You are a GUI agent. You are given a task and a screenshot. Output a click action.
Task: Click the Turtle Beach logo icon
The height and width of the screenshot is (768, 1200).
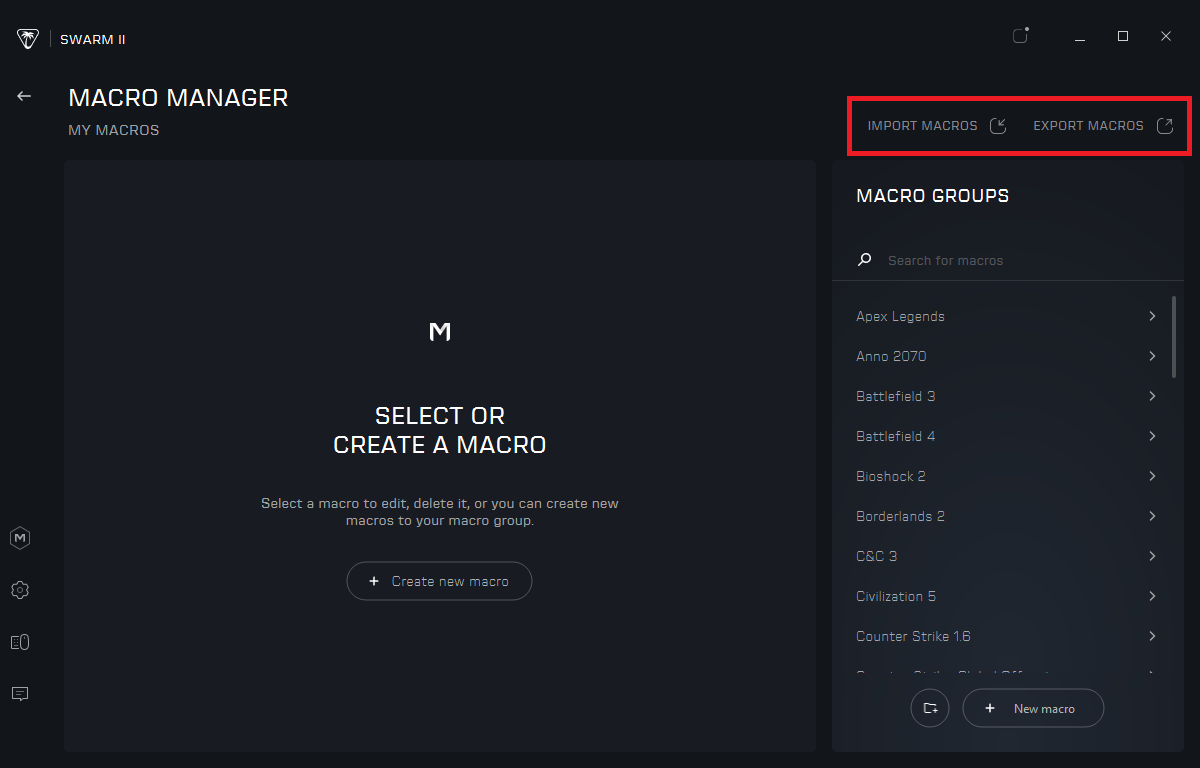tap(27, 39)
